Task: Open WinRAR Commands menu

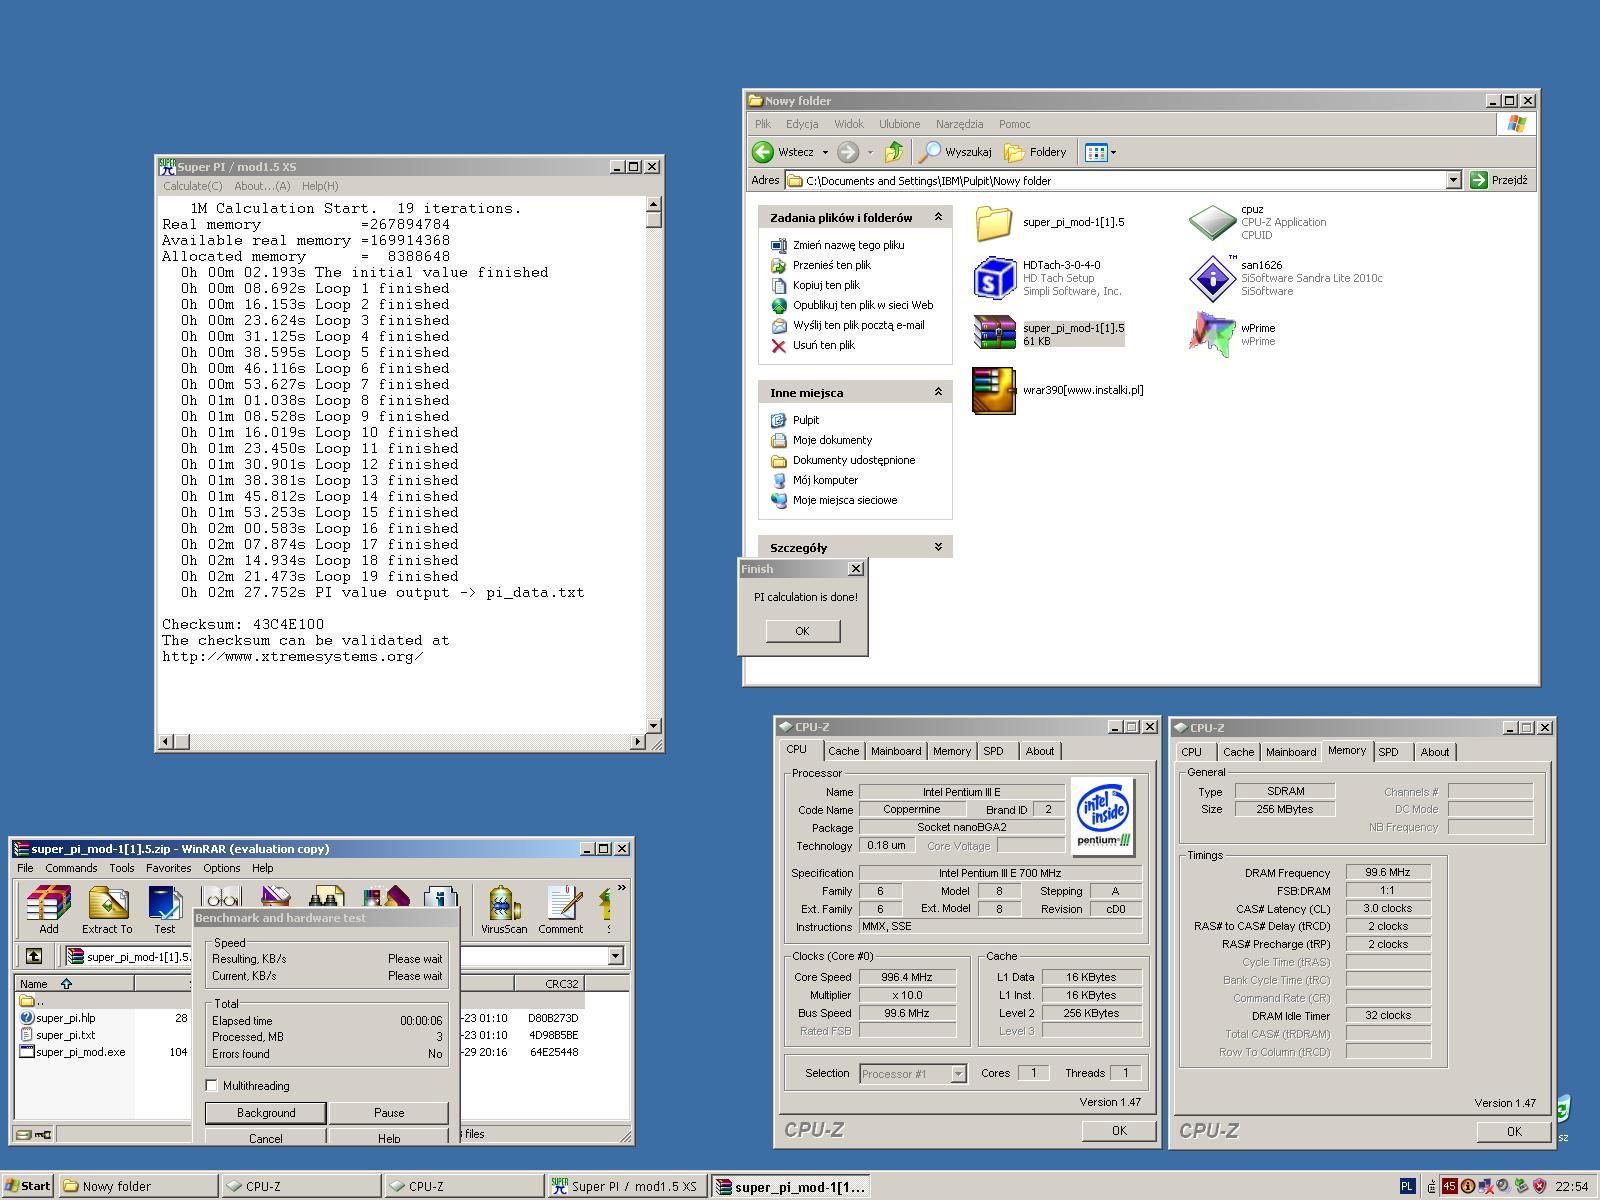Action: click(71, 868)
